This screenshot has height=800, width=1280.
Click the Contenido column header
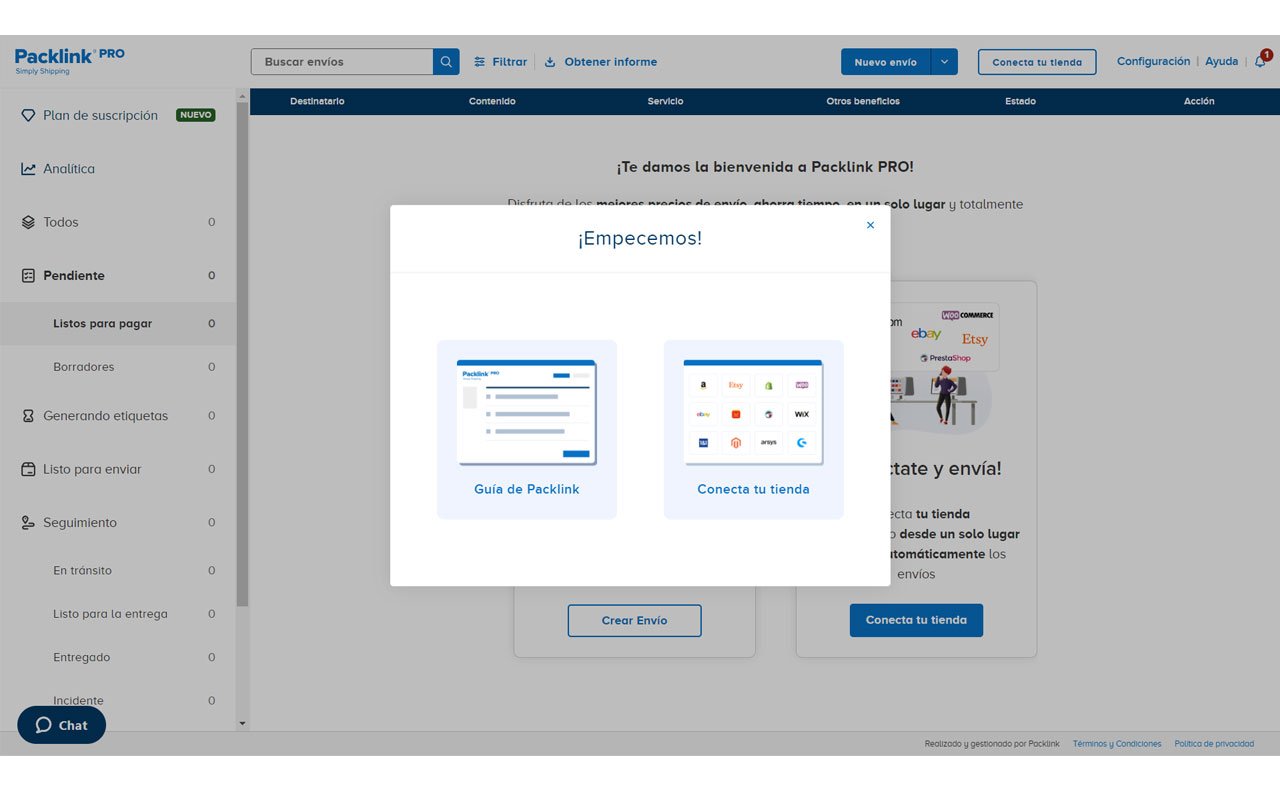pos(492,101)
